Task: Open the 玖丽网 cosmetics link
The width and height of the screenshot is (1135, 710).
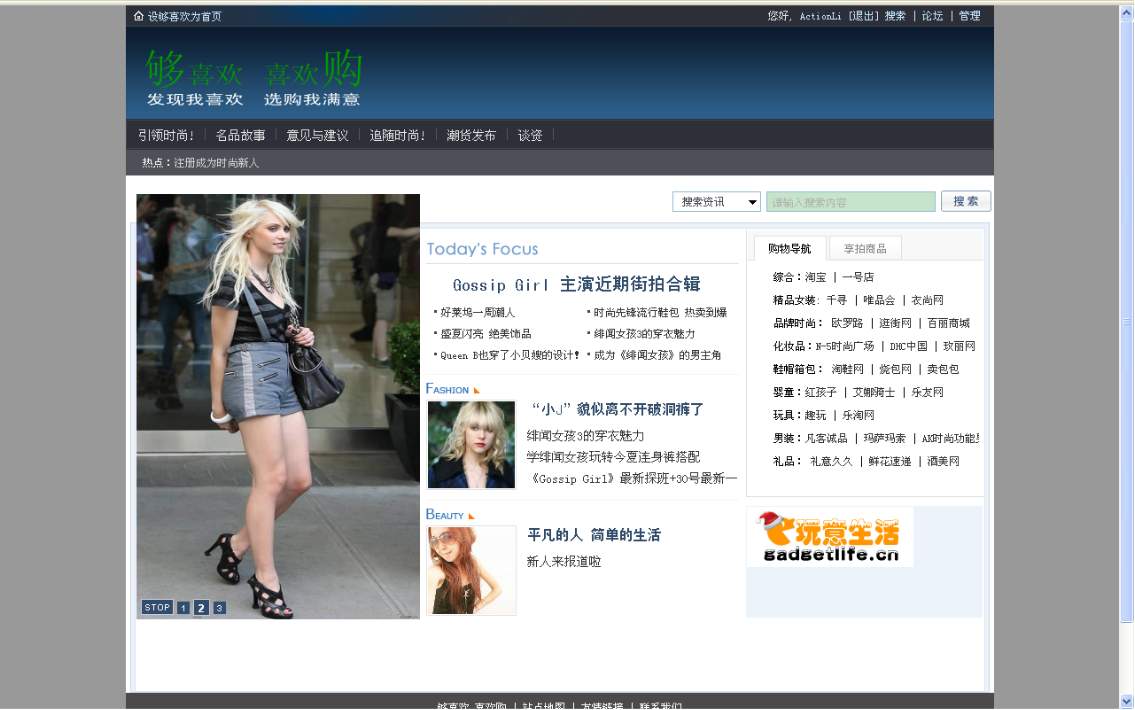Action: click(959, 347)
